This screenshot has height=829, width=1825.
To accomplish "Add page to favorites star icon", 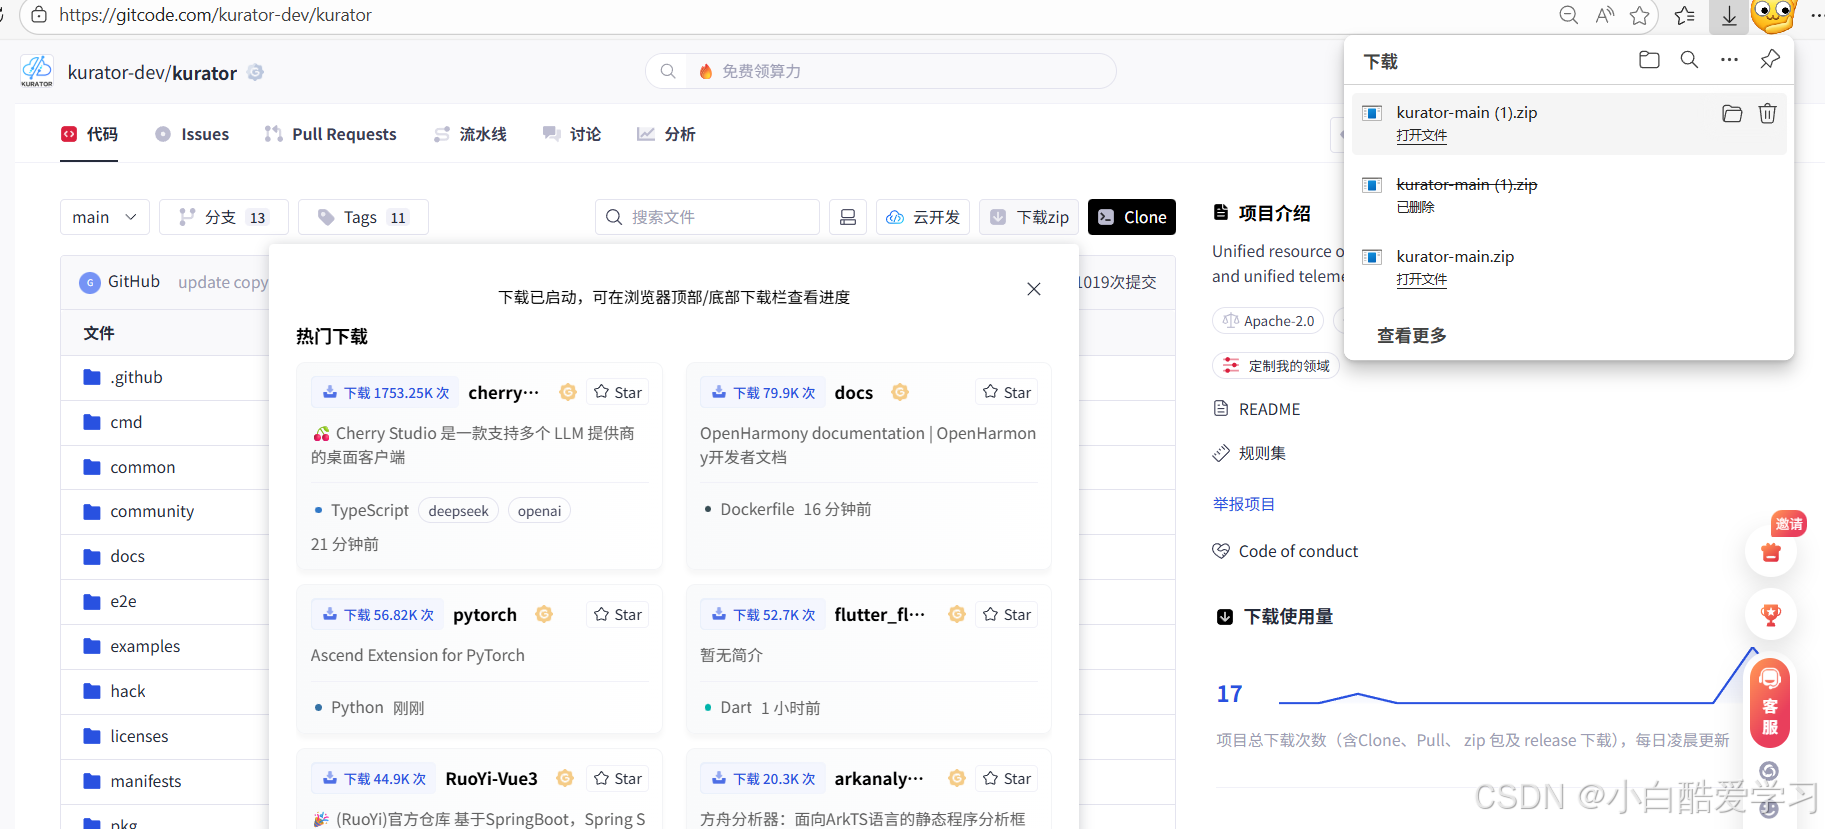I will pos(1639,15).
